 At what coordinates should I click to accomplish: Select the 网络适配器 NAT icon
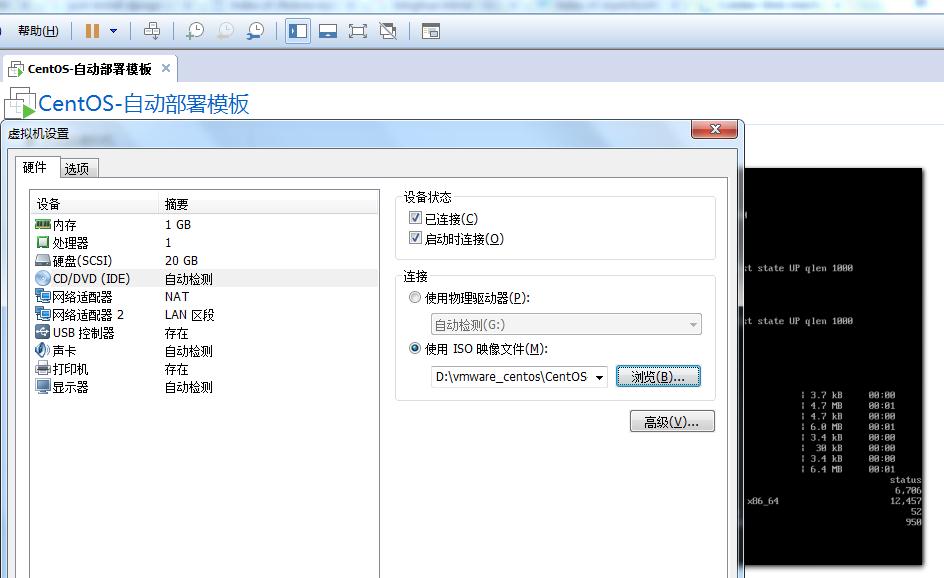point(43,296)
